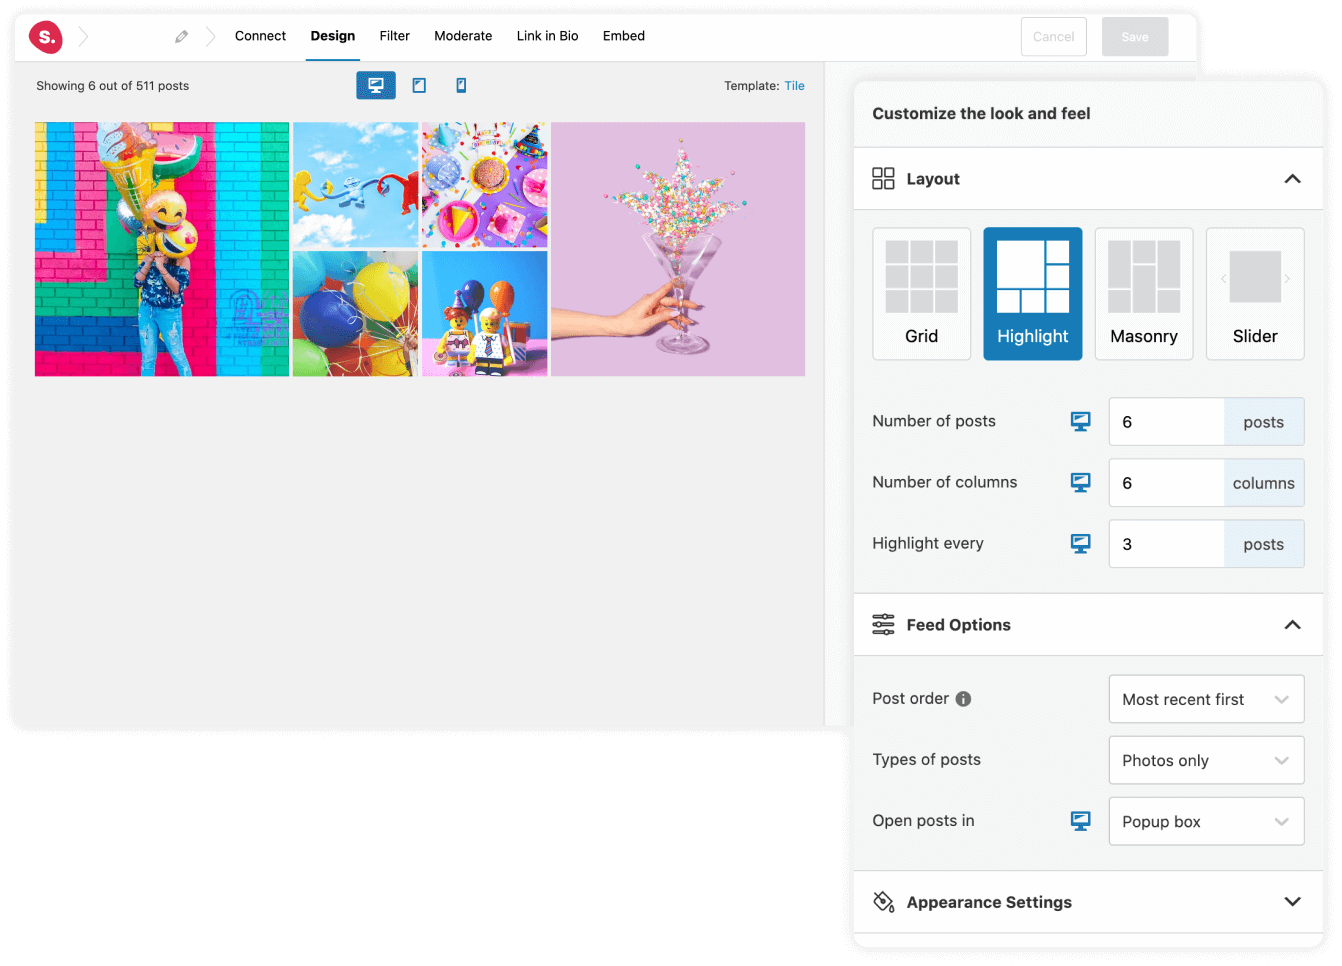1342x966 pixels.
Task: Click the Save button
Action: (x=1135, y=37)
